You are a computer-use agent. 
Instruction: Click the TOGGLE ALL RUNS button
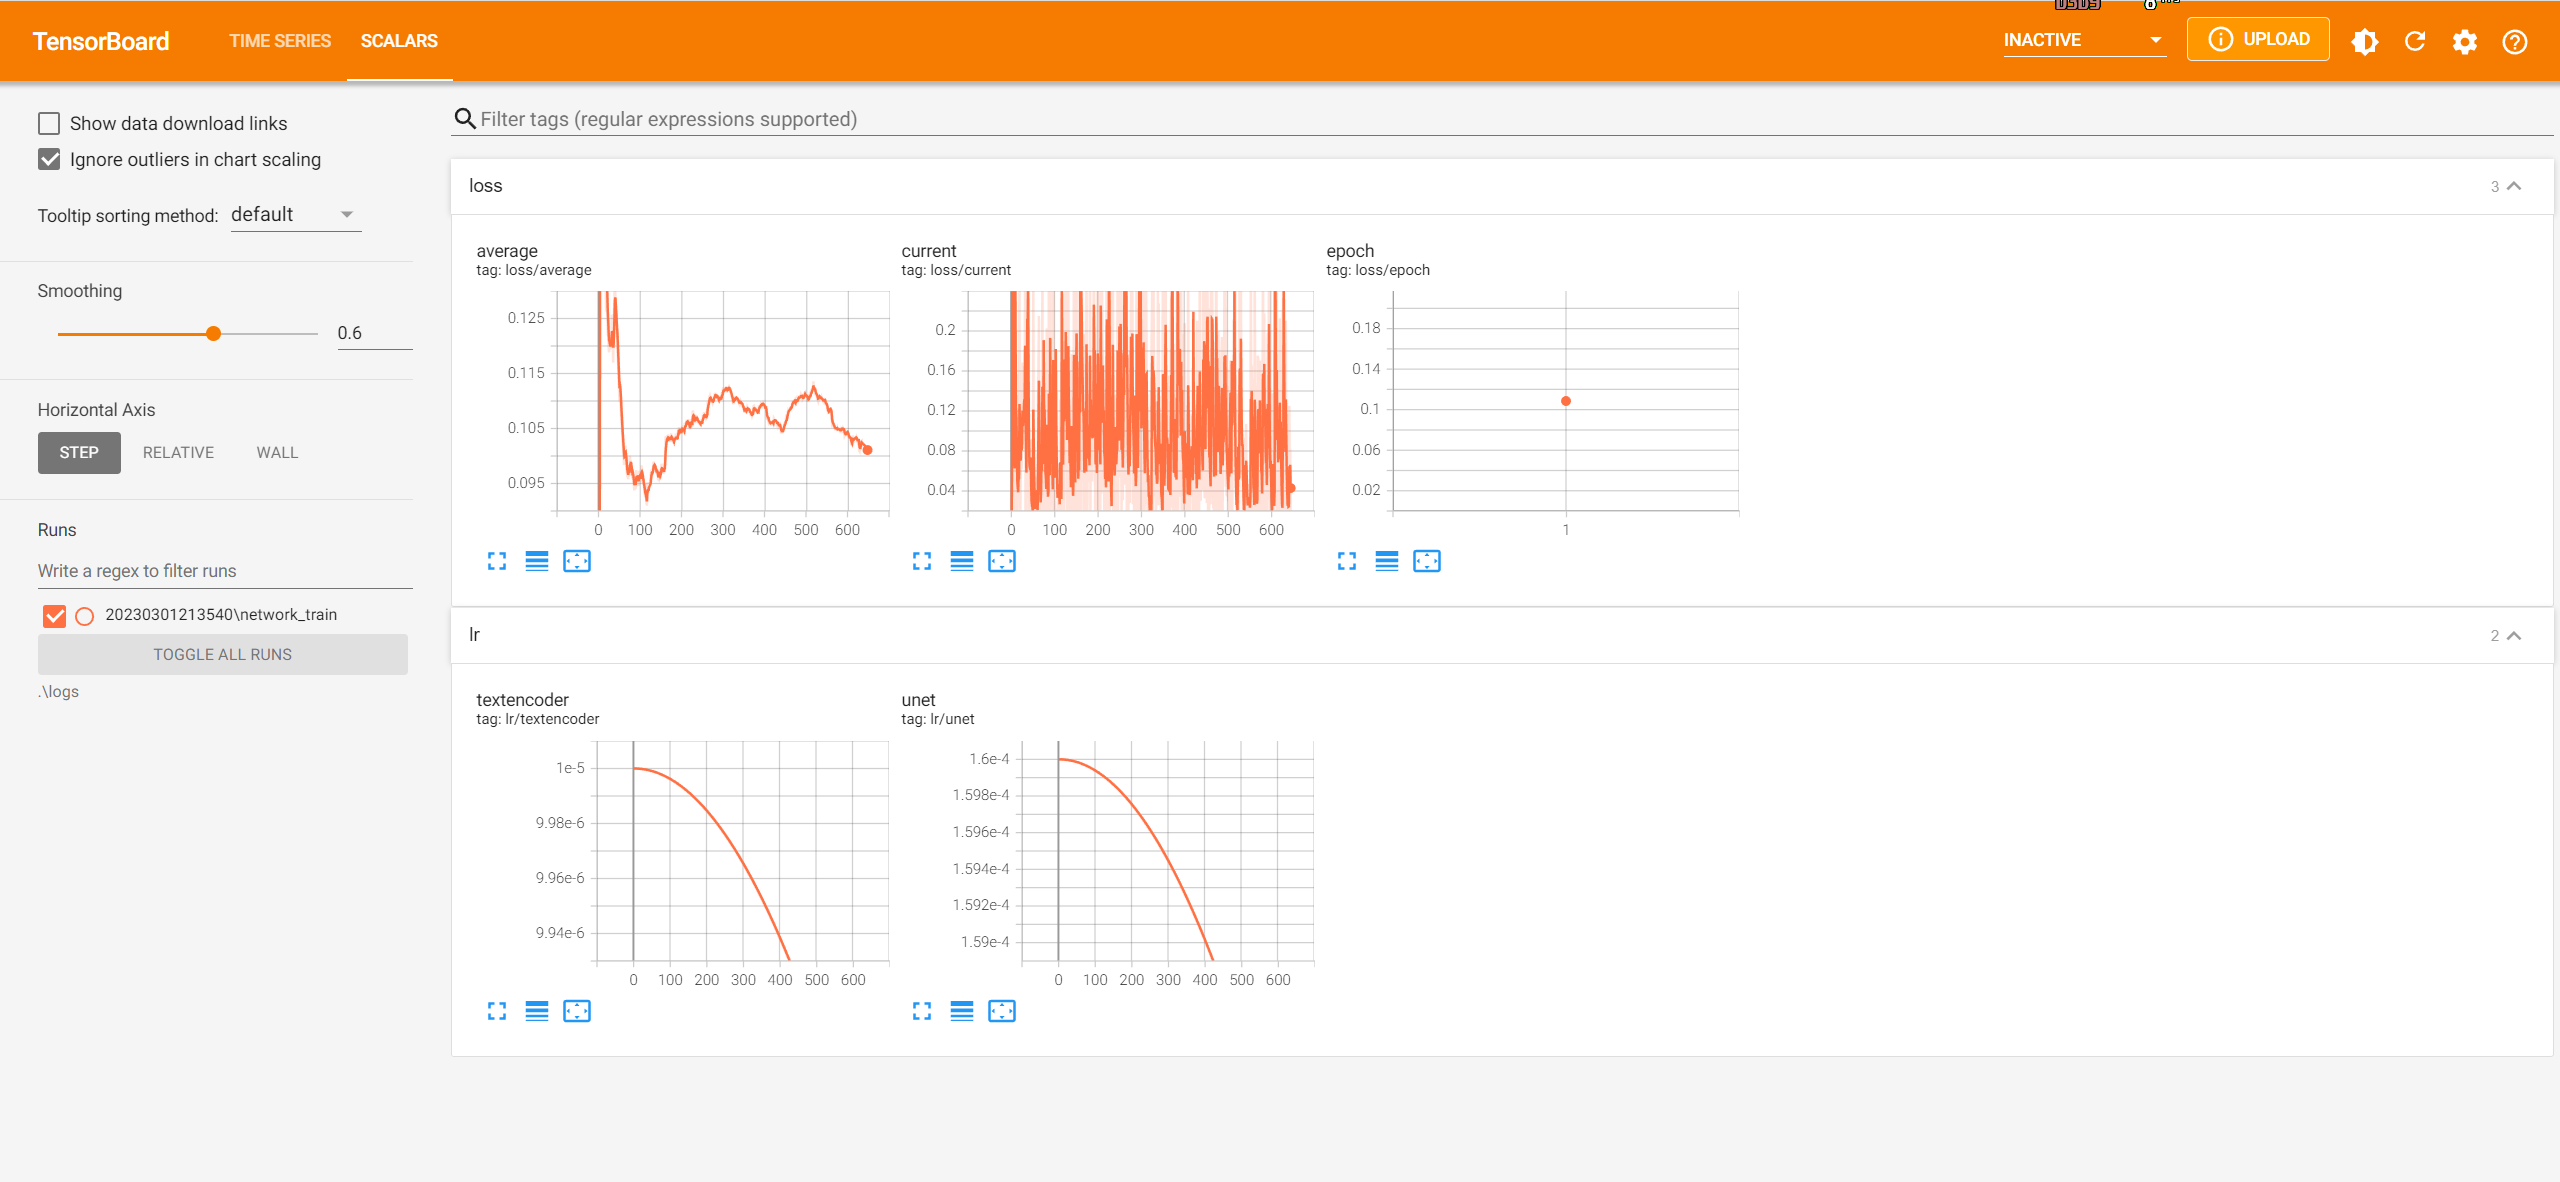(x=222, y=654)
